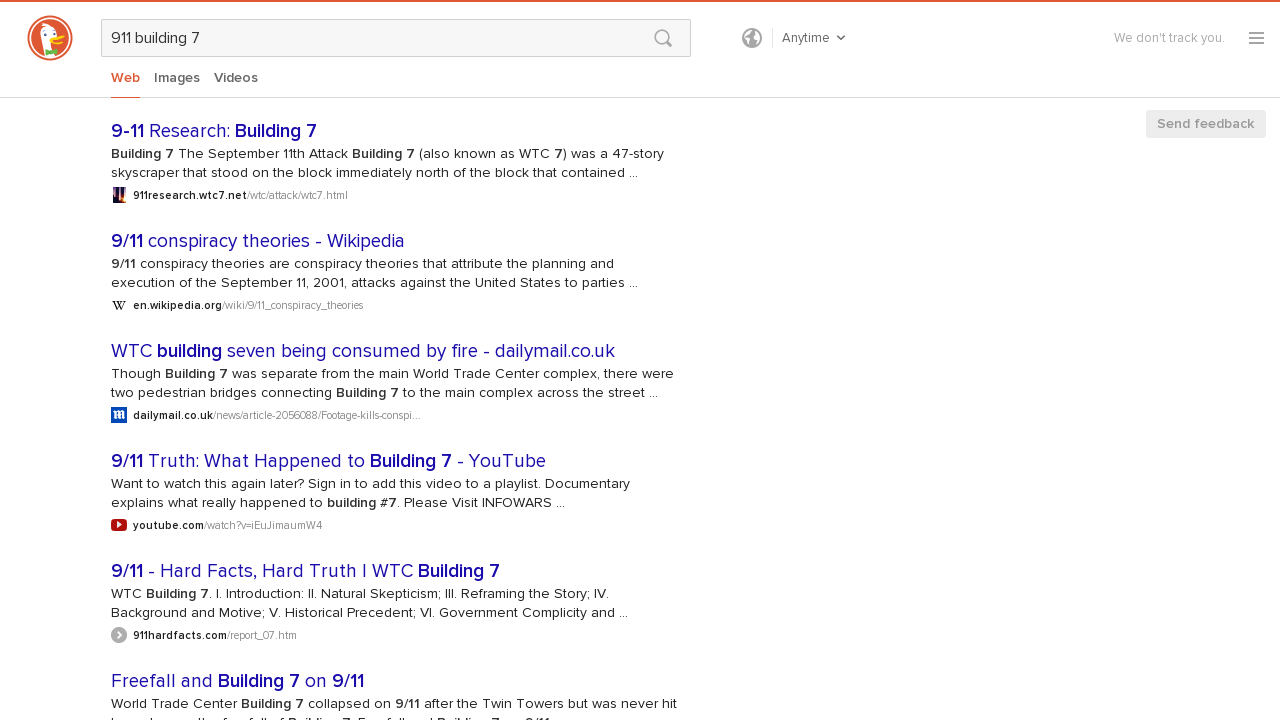Screen dimensions: 1280x720
Task: Switch to the Images tab
Action: click(177, 78)
